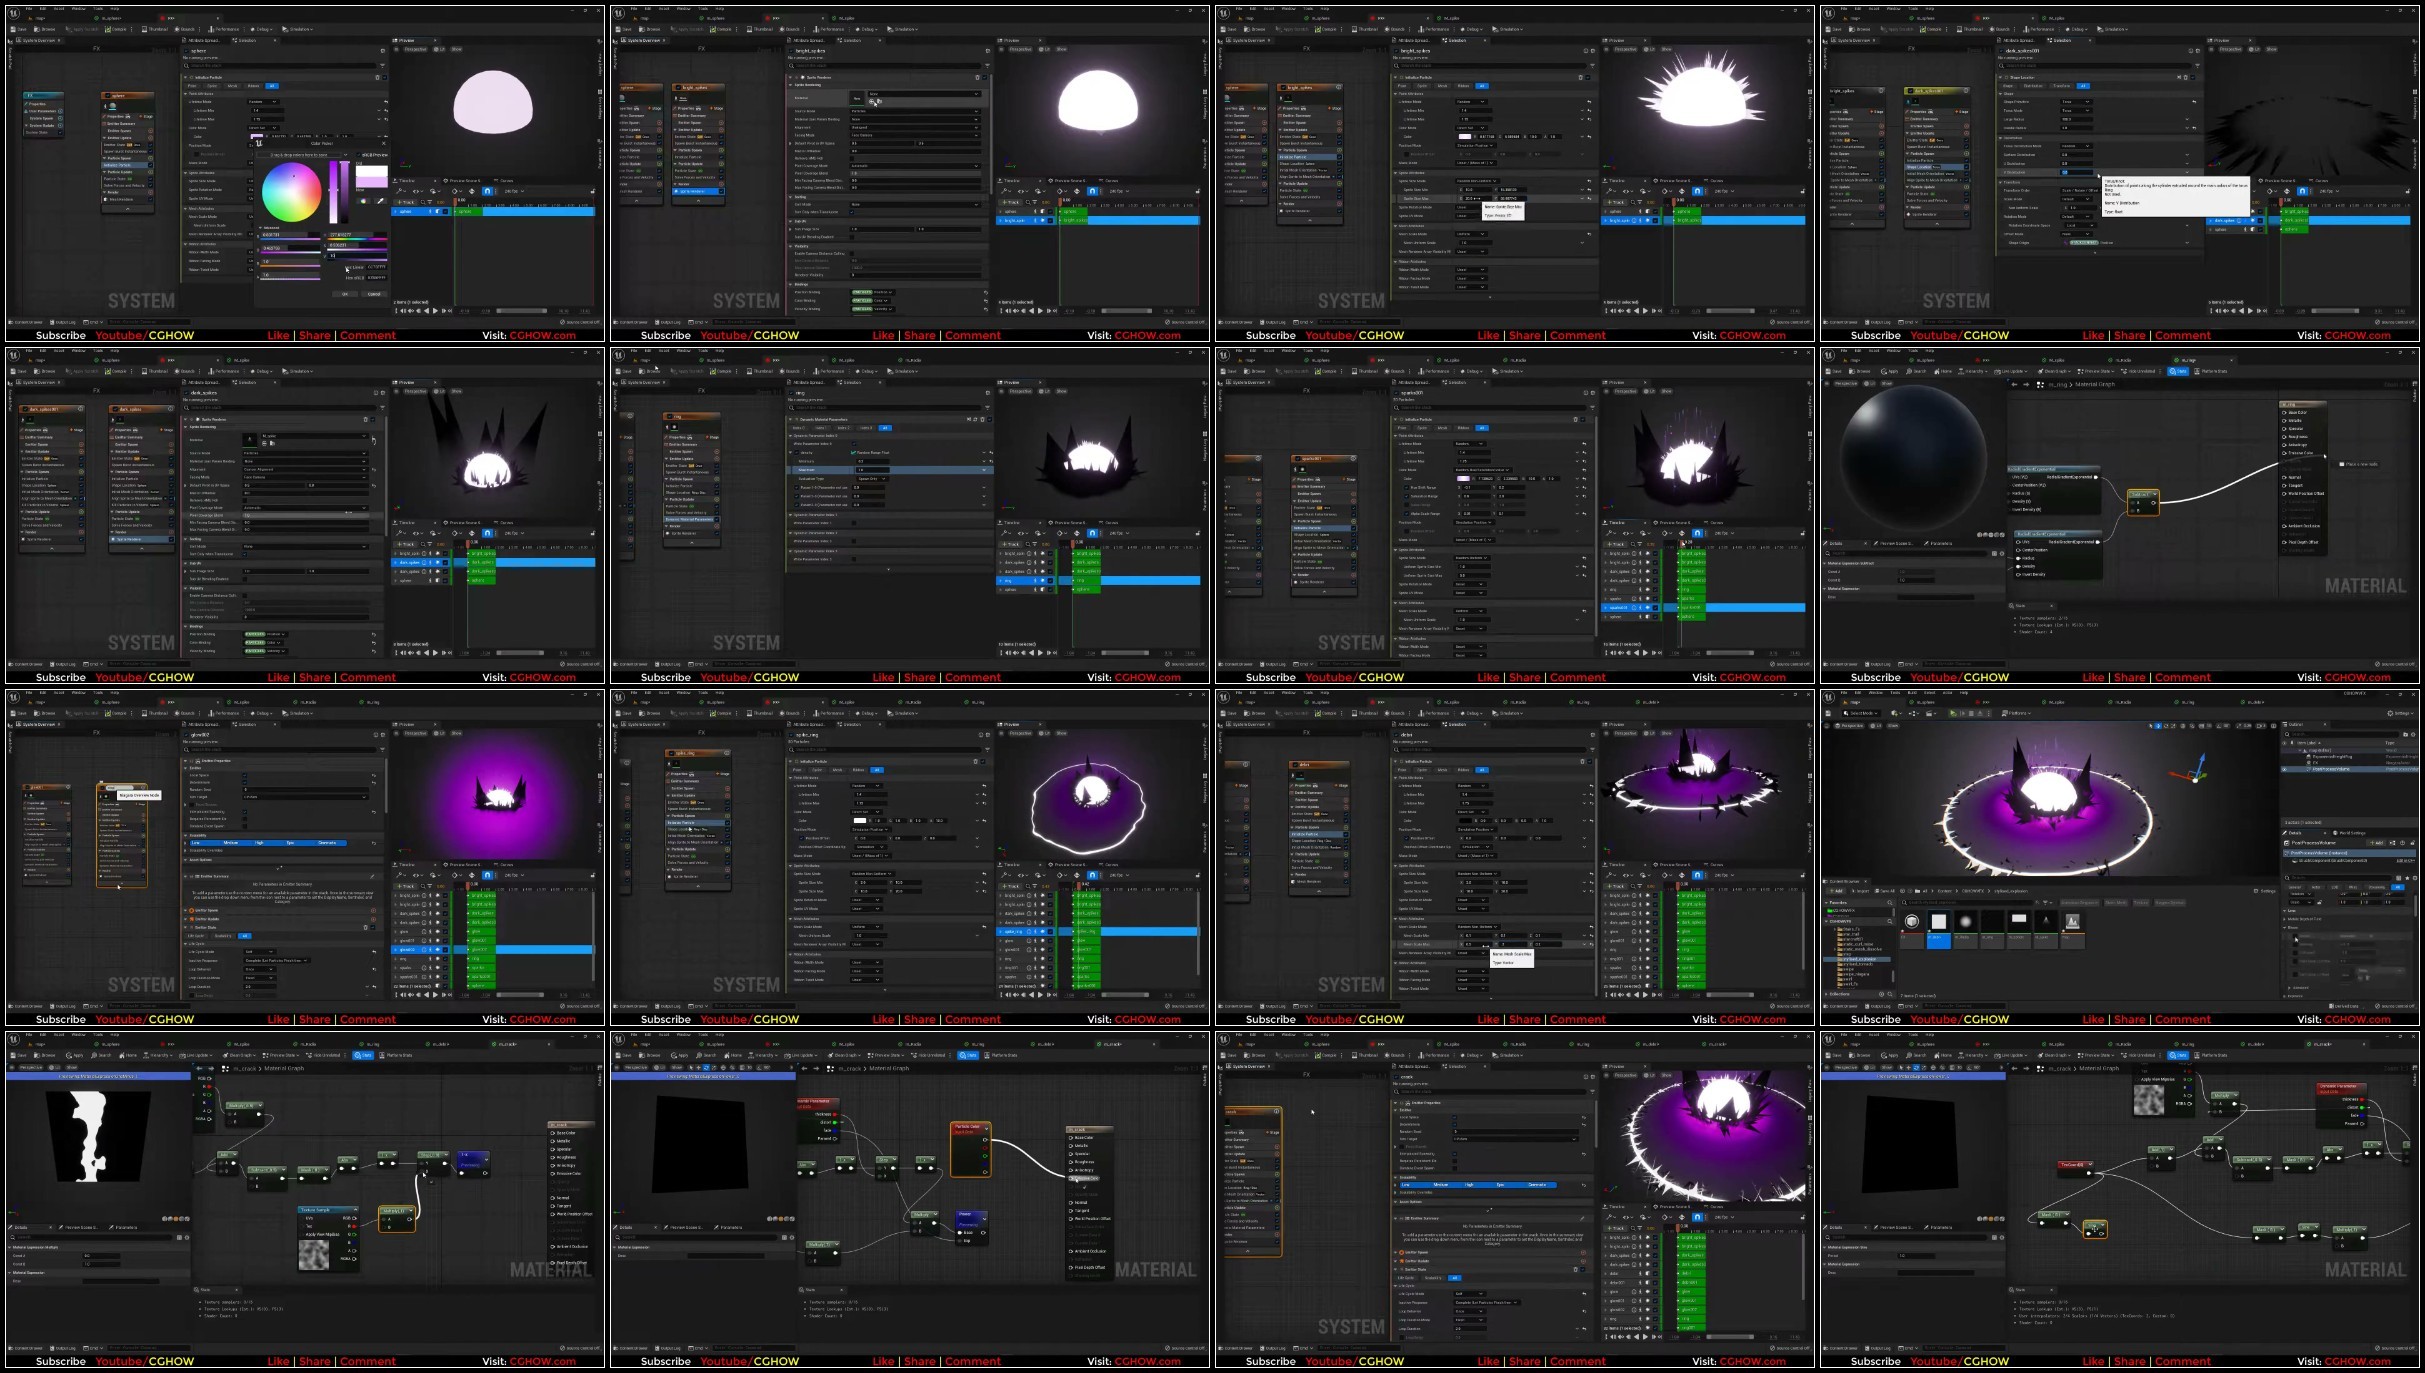Click OK in the Color Picker dialog
Viewport: 2425px width, 1373px height.
[x=345, y=294]
